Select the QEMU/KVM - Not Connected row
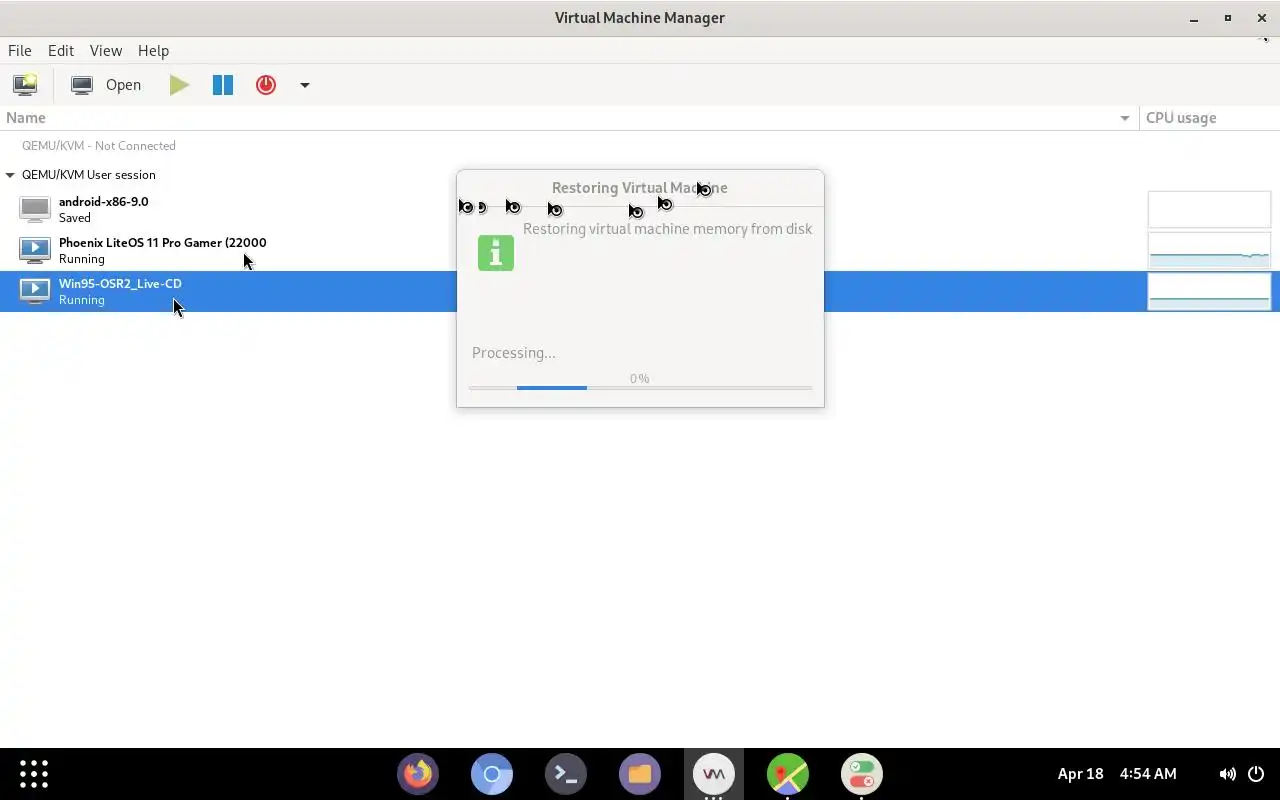The height and width of the screenshot is (800, 1280). [640, 146]
